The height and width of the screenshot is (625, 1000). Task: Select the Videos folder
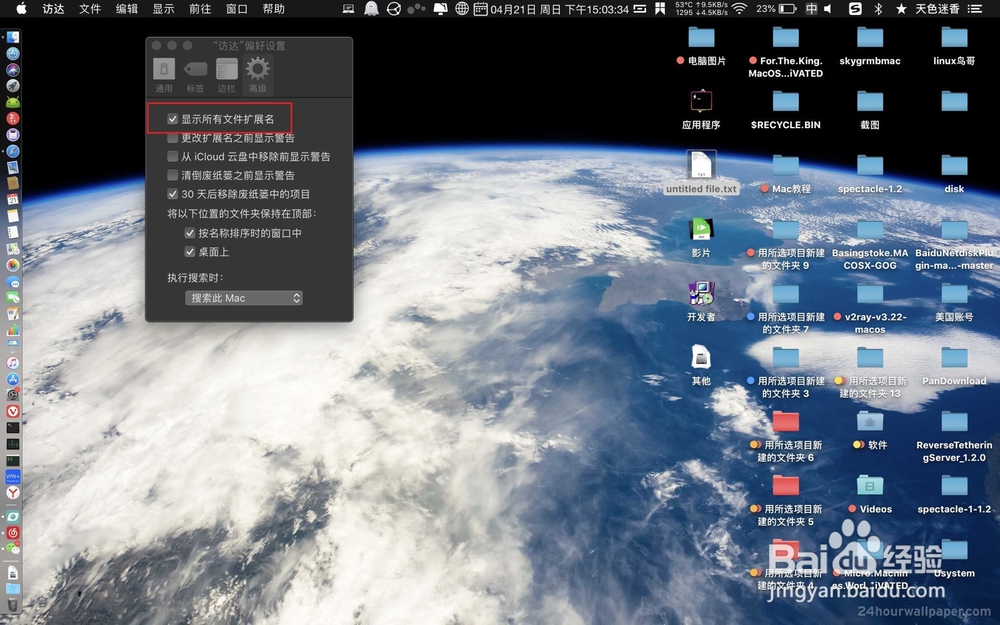(870, 486)
